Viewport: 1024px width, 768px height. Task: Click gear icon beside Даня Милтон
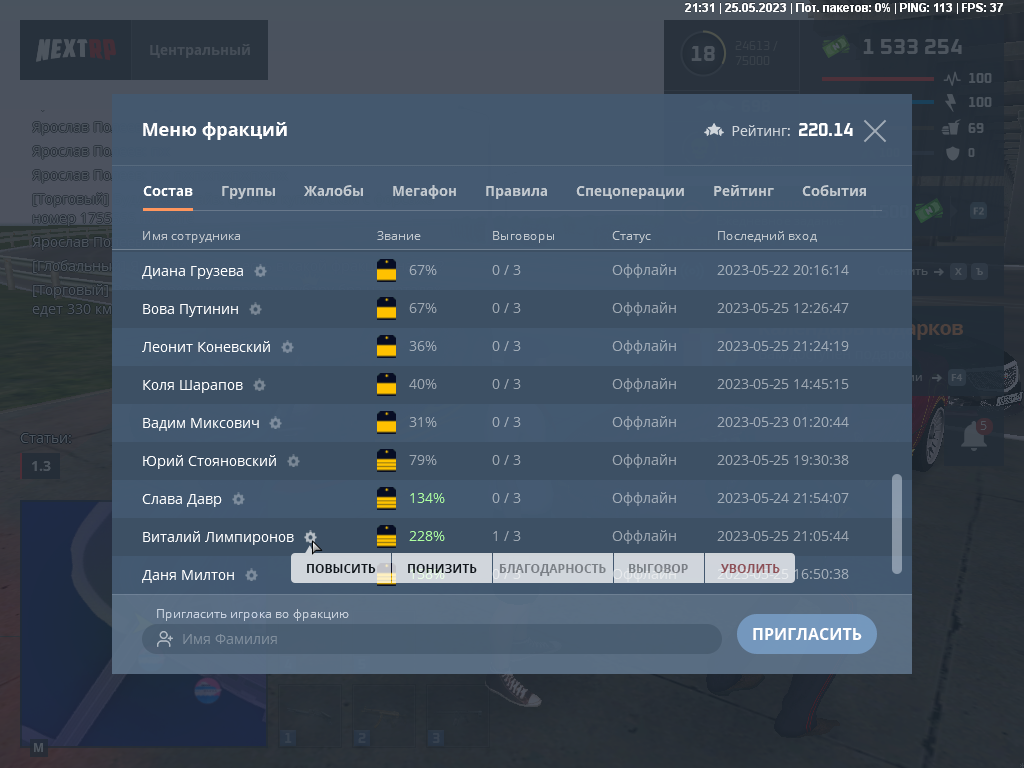click(252, 575)
